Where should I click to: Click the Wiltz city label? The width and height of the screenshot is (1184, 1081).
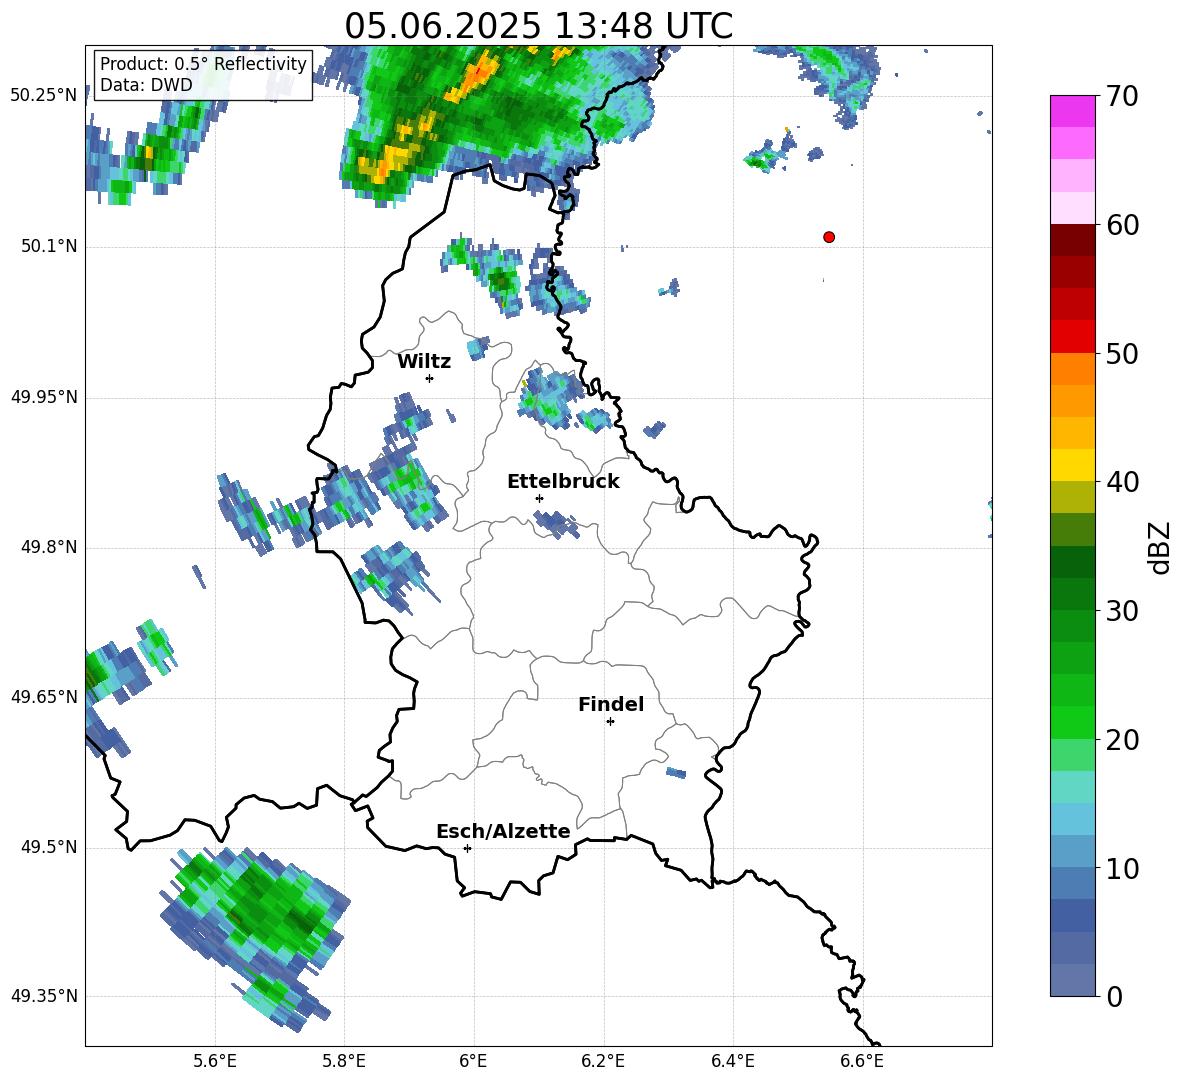tap(424, 362)
